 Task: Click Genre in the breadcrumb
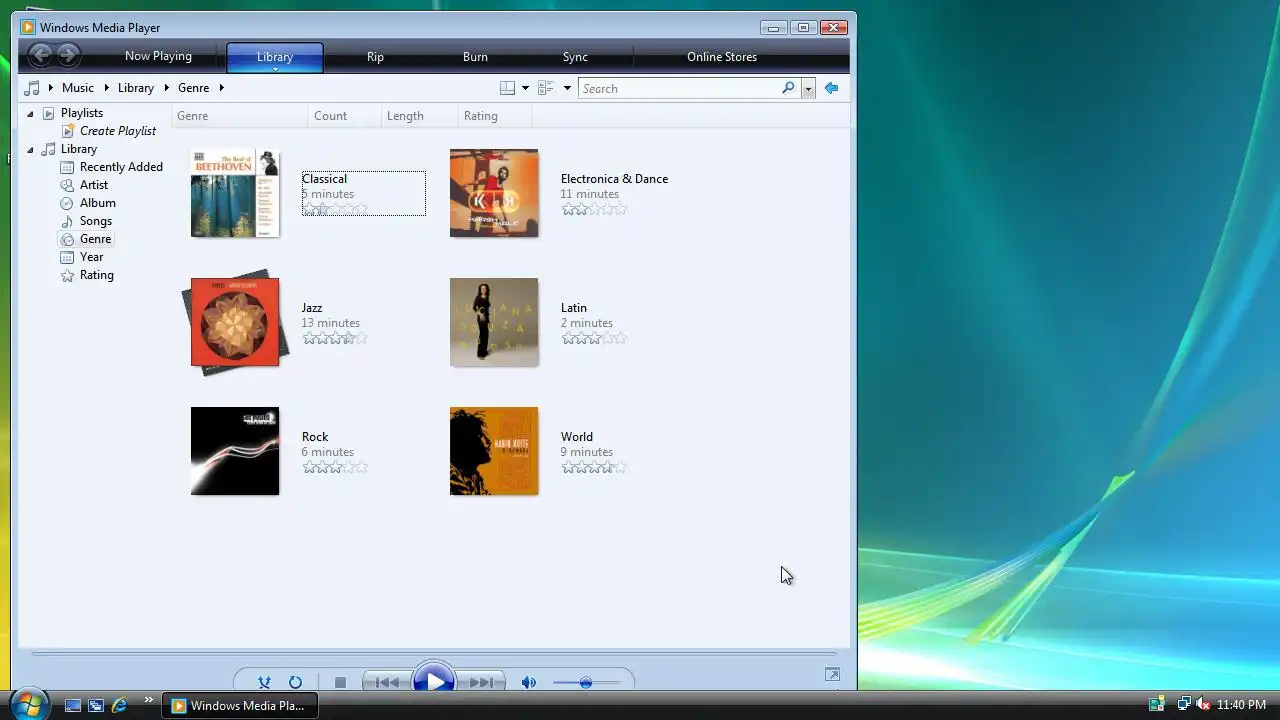pyautogui.click(x=194, y=88)
